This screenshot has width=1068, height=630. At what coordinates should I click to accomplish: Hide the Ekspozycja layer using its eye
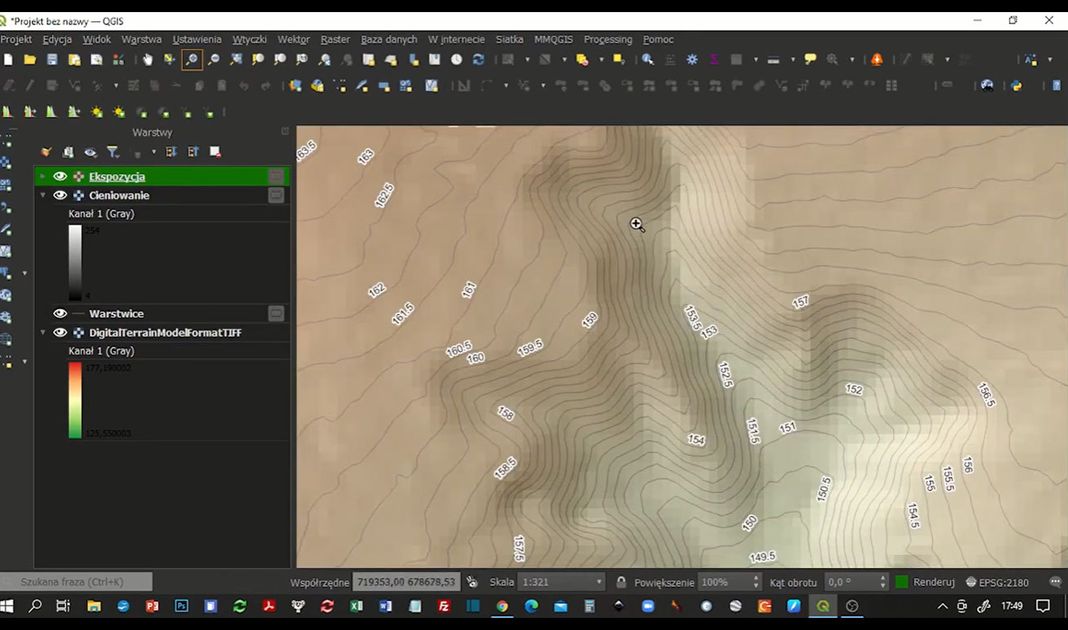click(60, 177)
